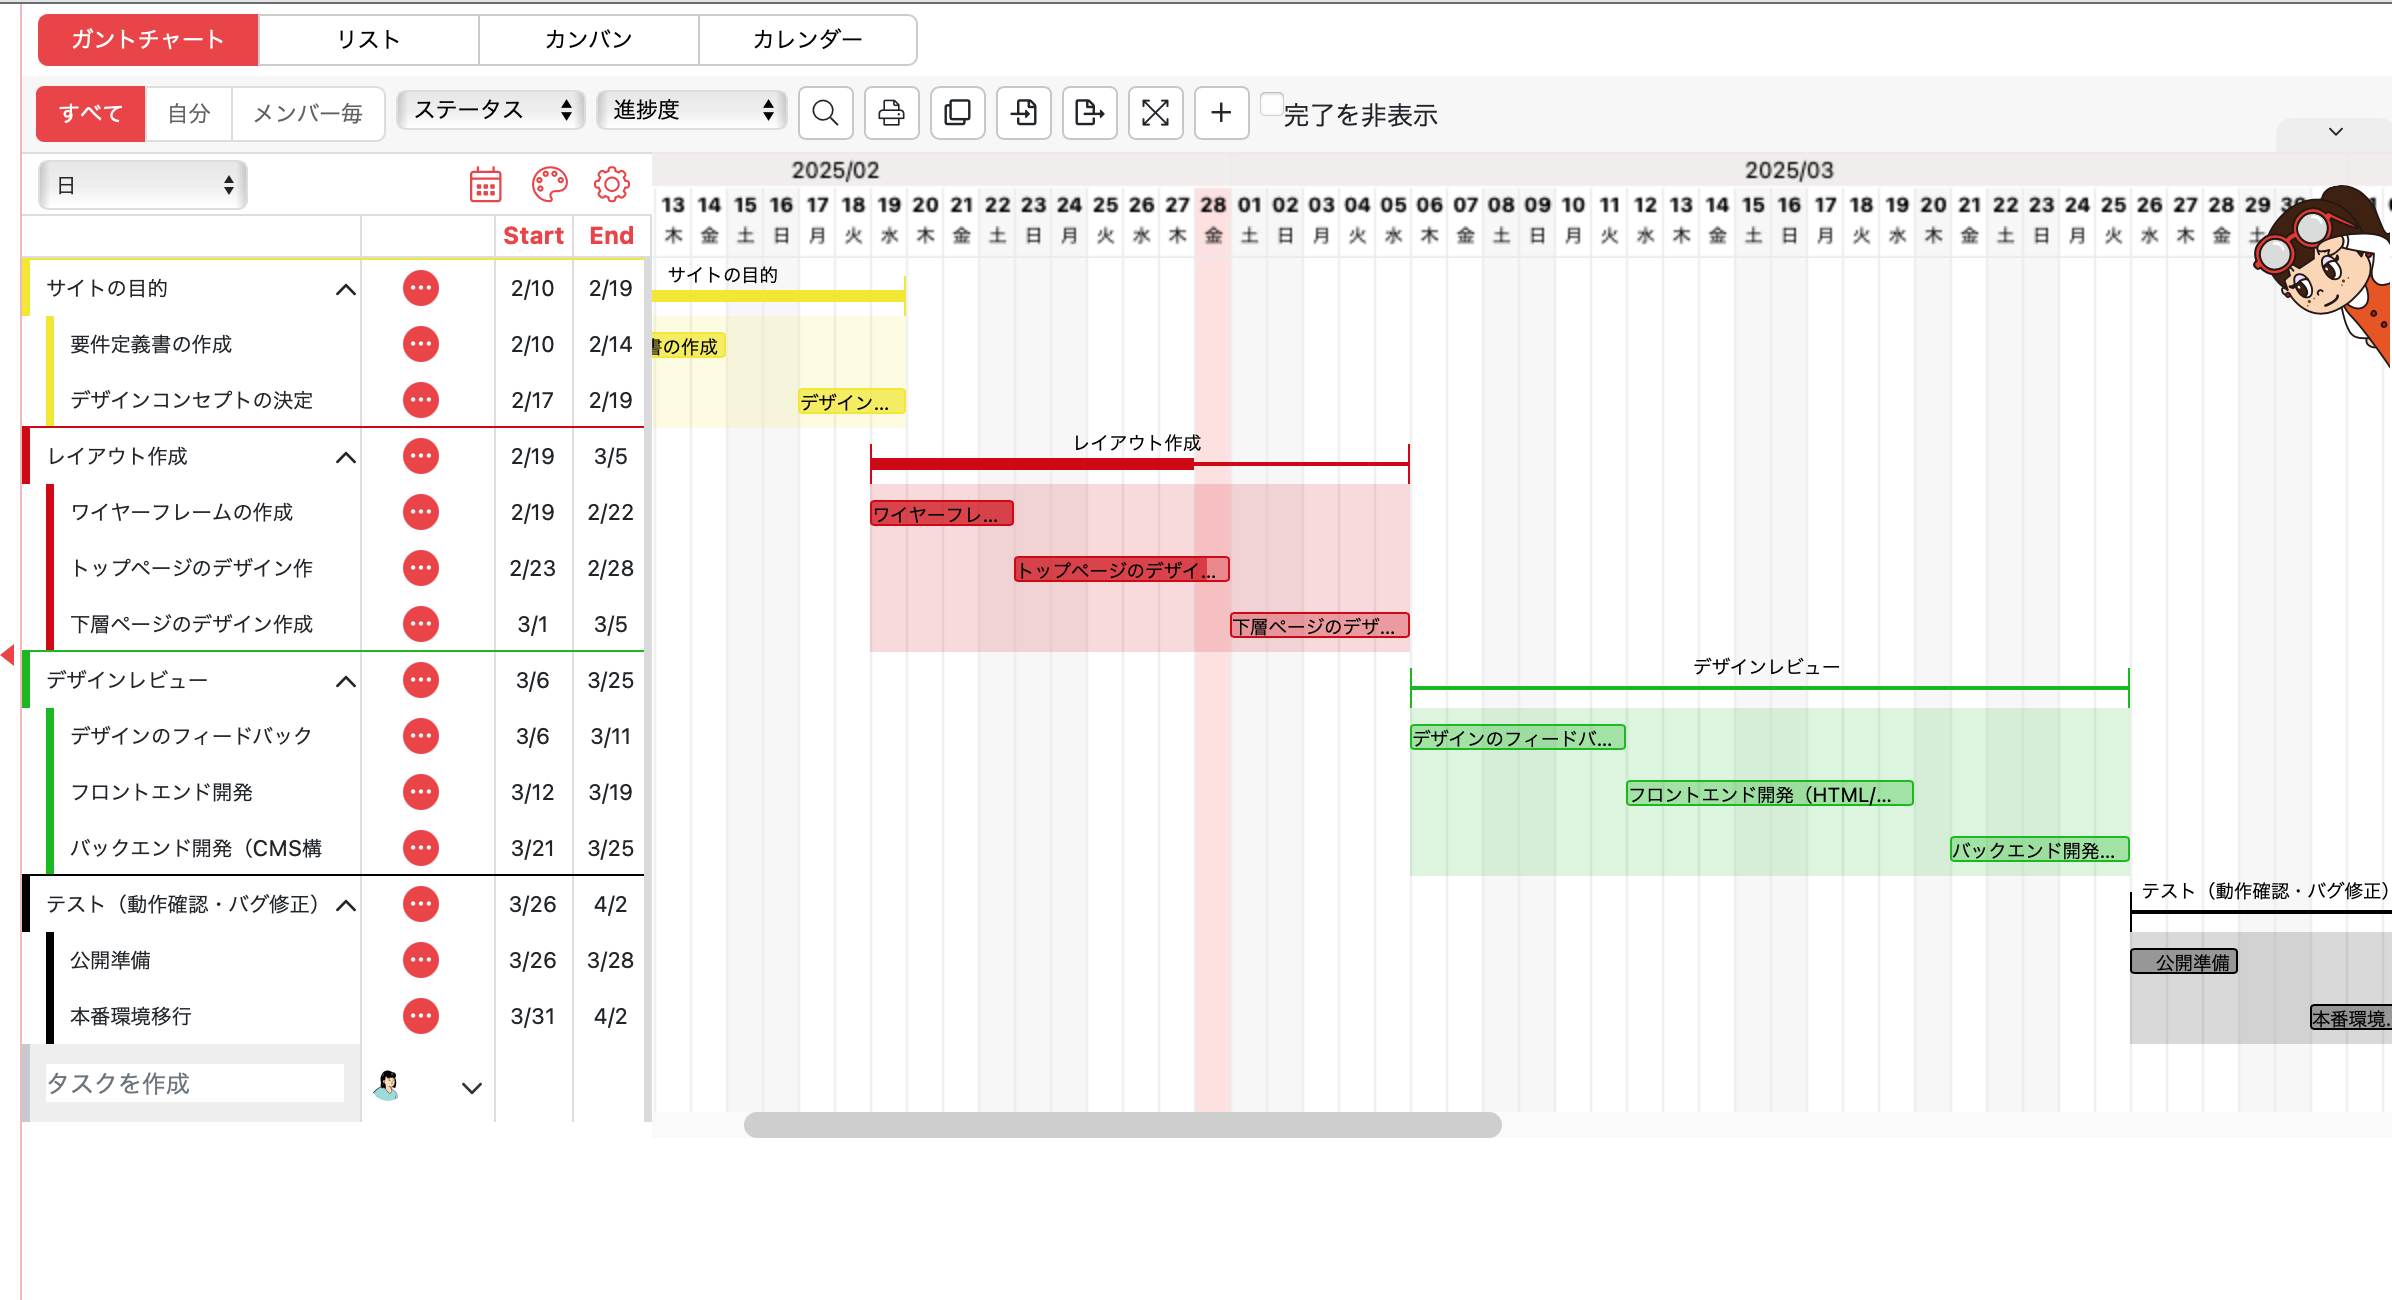Click the タスクを作成 input field
The height and width of the screenshot is (1300, 2392).
(194, 1084)
